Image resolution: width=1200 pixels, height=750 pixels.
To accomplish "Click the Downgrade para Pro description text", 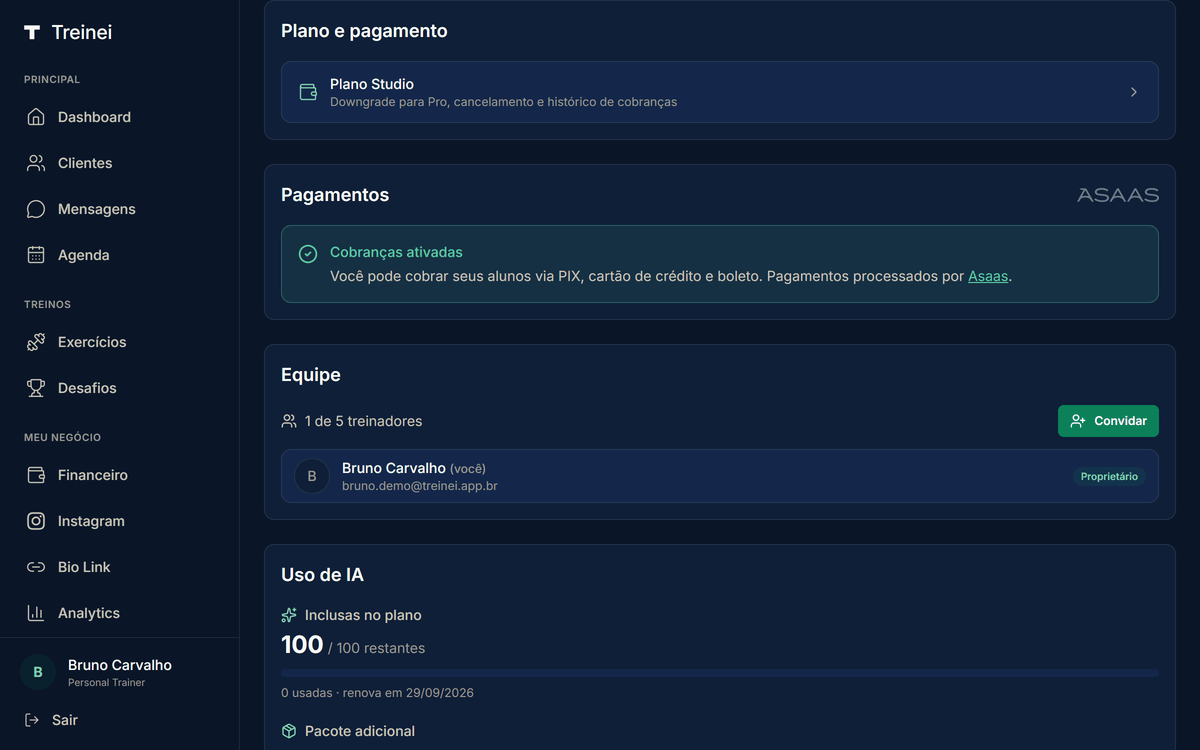I will pyautogui.click(x=503, y=102).
